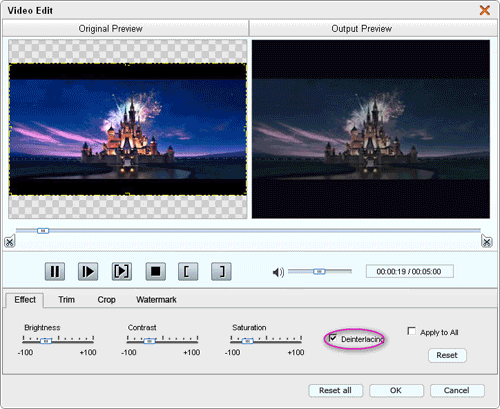Click the Brightness slider handle
The width and height of the screenshot is (500, 409).
click(46, 341)
